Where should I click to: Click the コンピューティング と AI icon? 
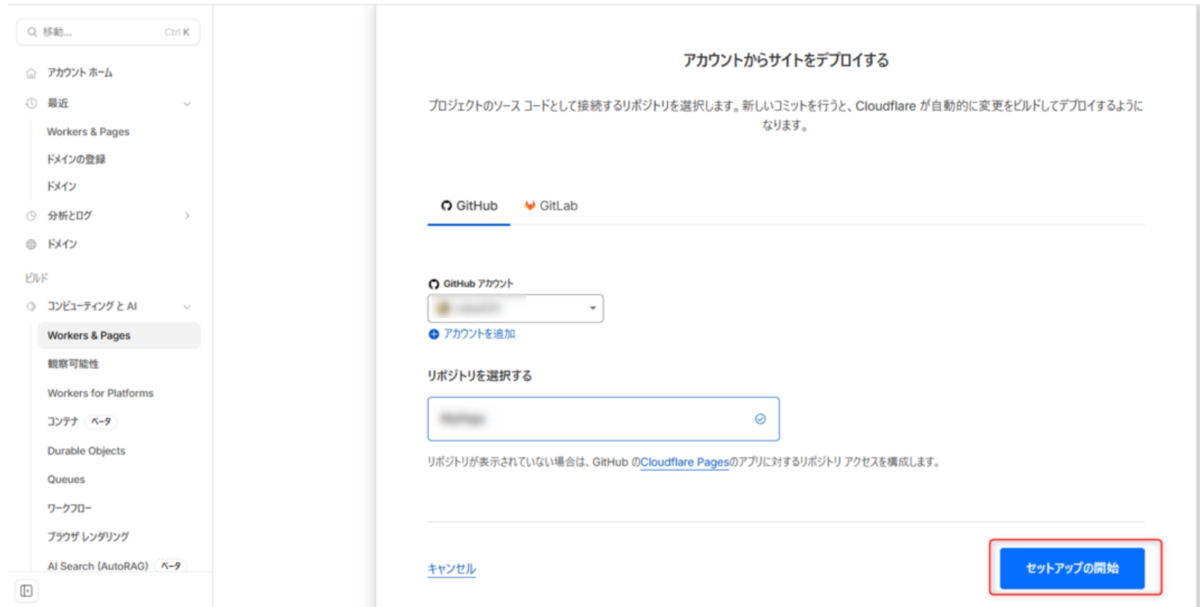pos(31,306)
